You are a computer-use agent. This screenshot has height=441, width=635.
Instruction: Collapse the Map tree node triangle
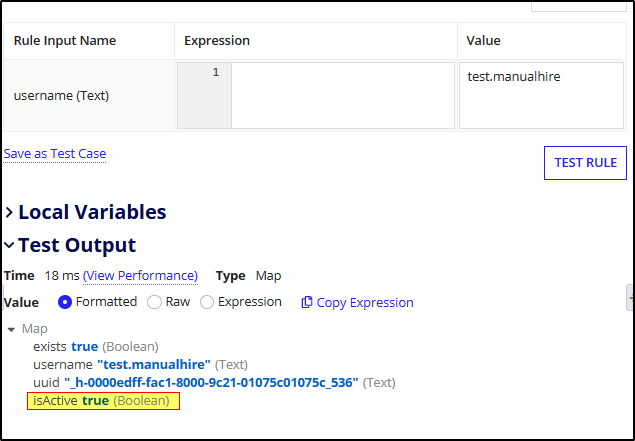[11, 329]
